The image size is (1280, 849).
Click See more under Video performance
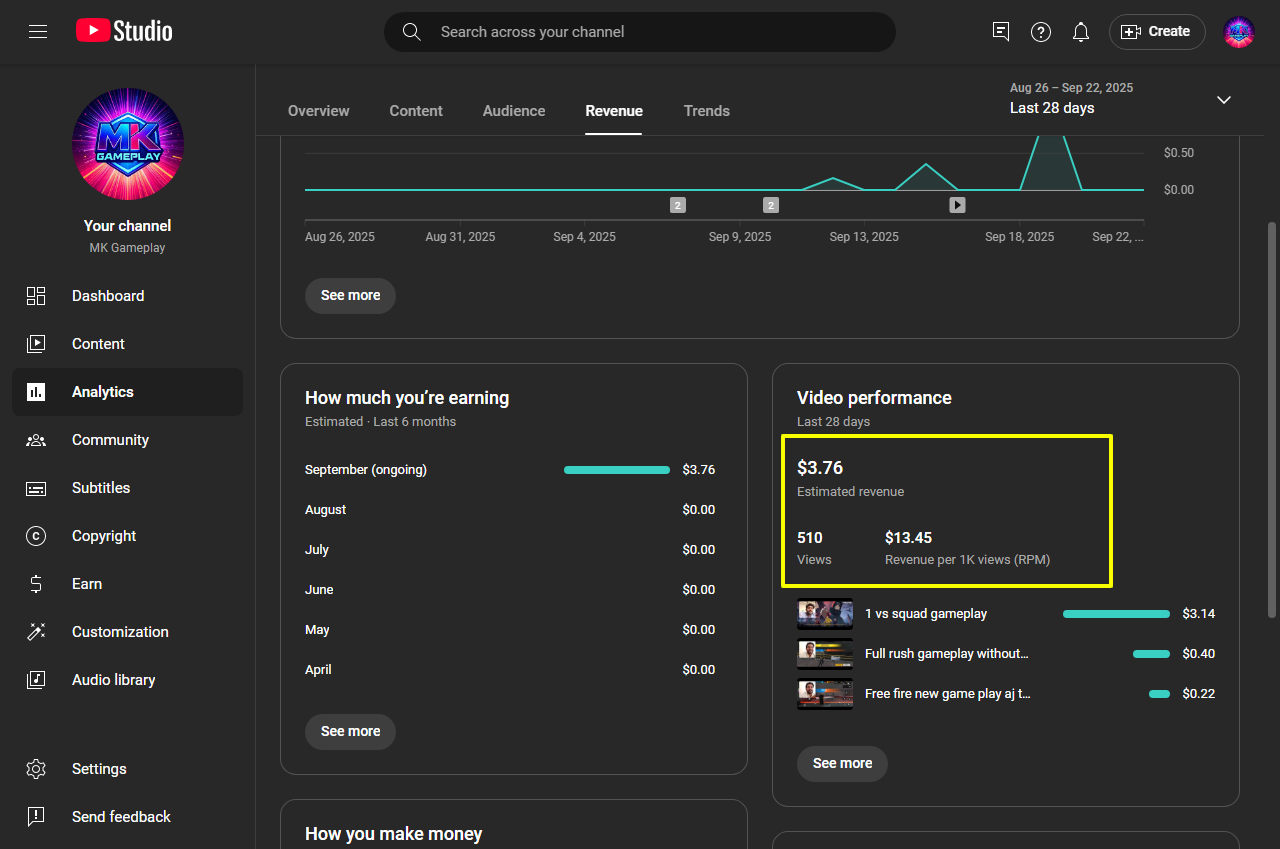(842, 763)
